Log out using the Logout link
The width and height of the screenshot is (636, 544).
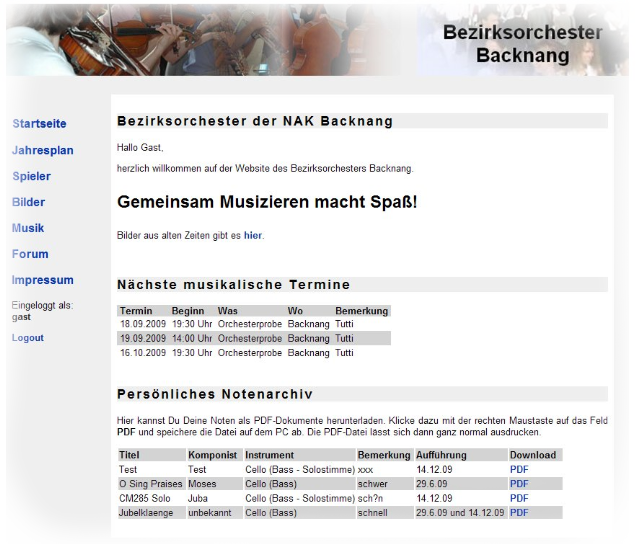click(x=27, y=338)
